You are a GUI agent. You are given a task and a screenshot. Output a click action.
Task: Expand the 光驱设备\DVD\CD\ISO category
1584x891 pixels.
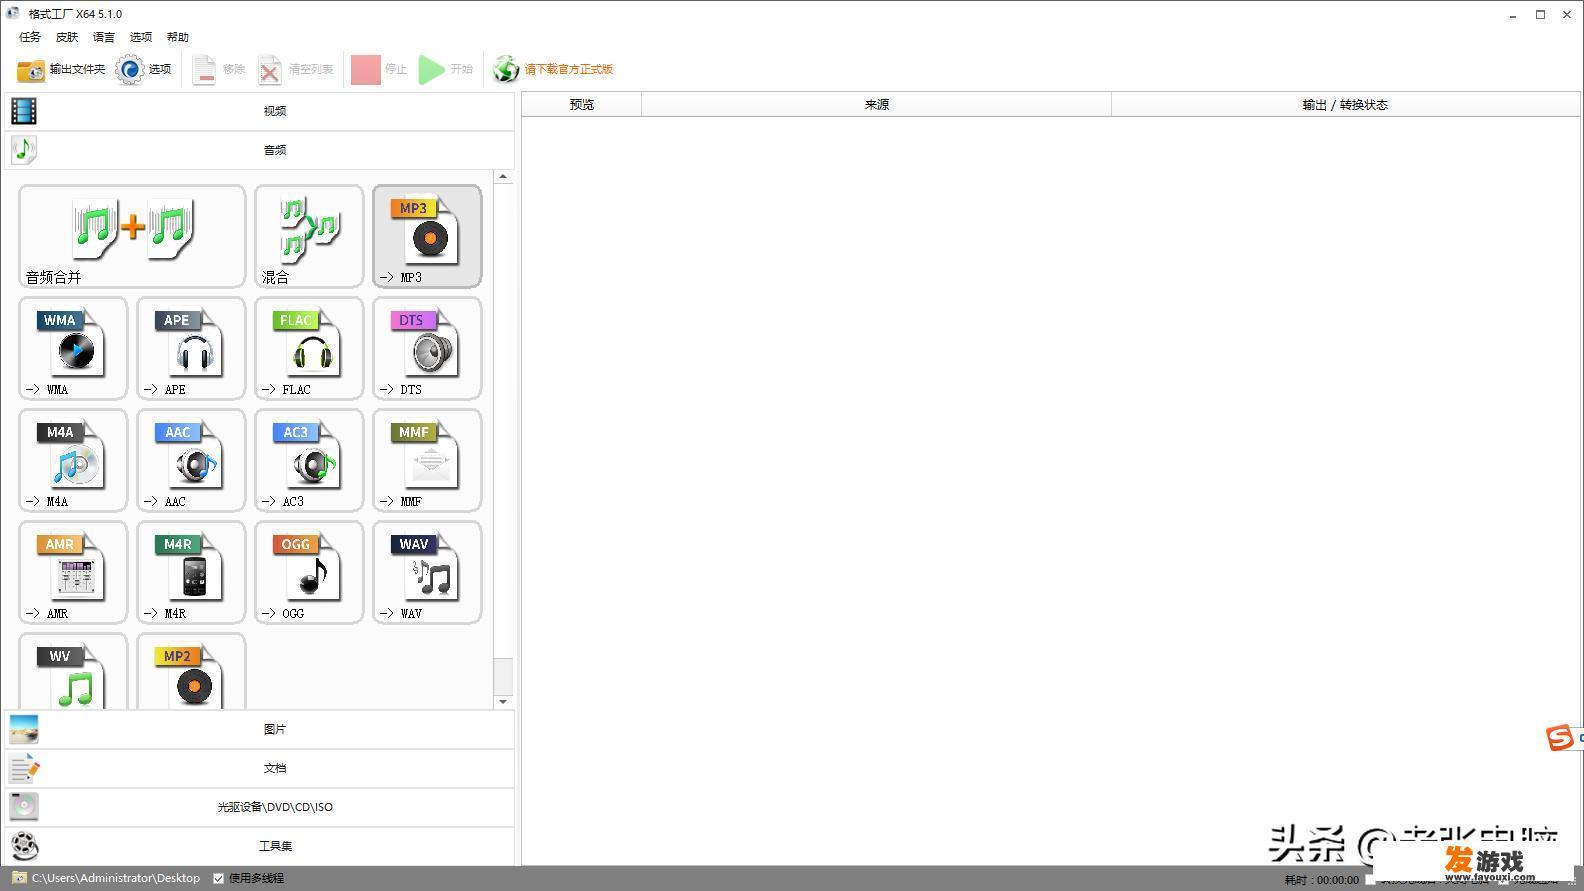coord(260,807)
